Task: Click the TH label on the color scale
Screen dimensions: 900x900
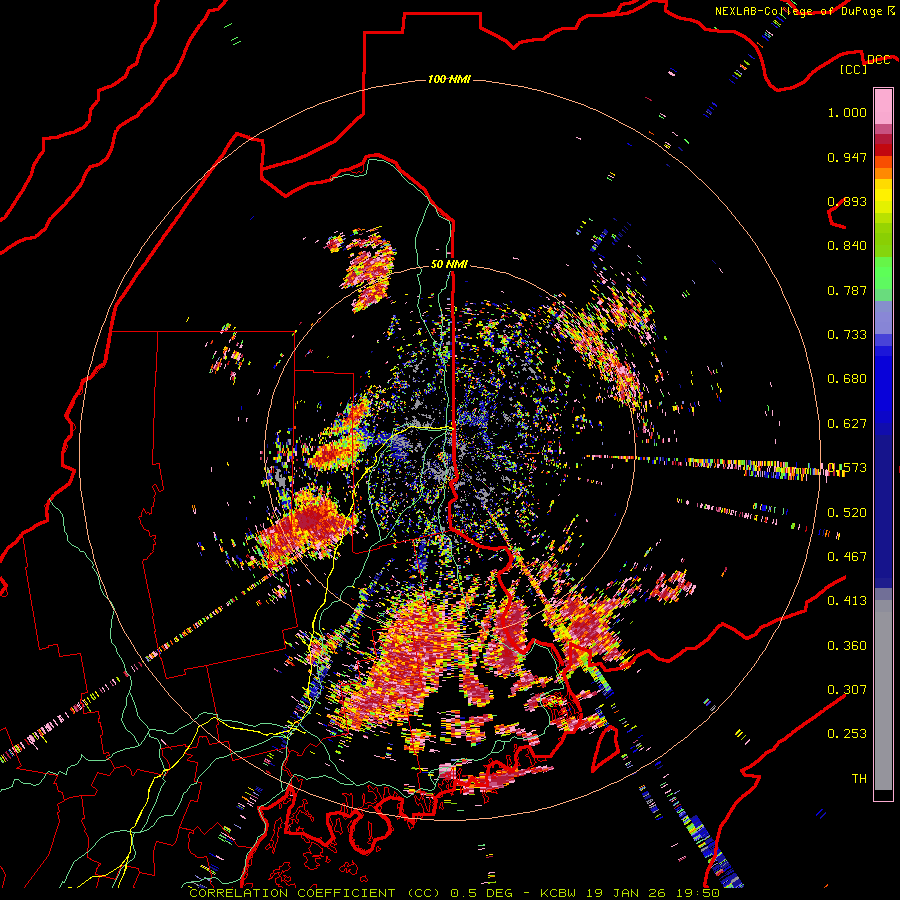Action: (x=859, y=779)
